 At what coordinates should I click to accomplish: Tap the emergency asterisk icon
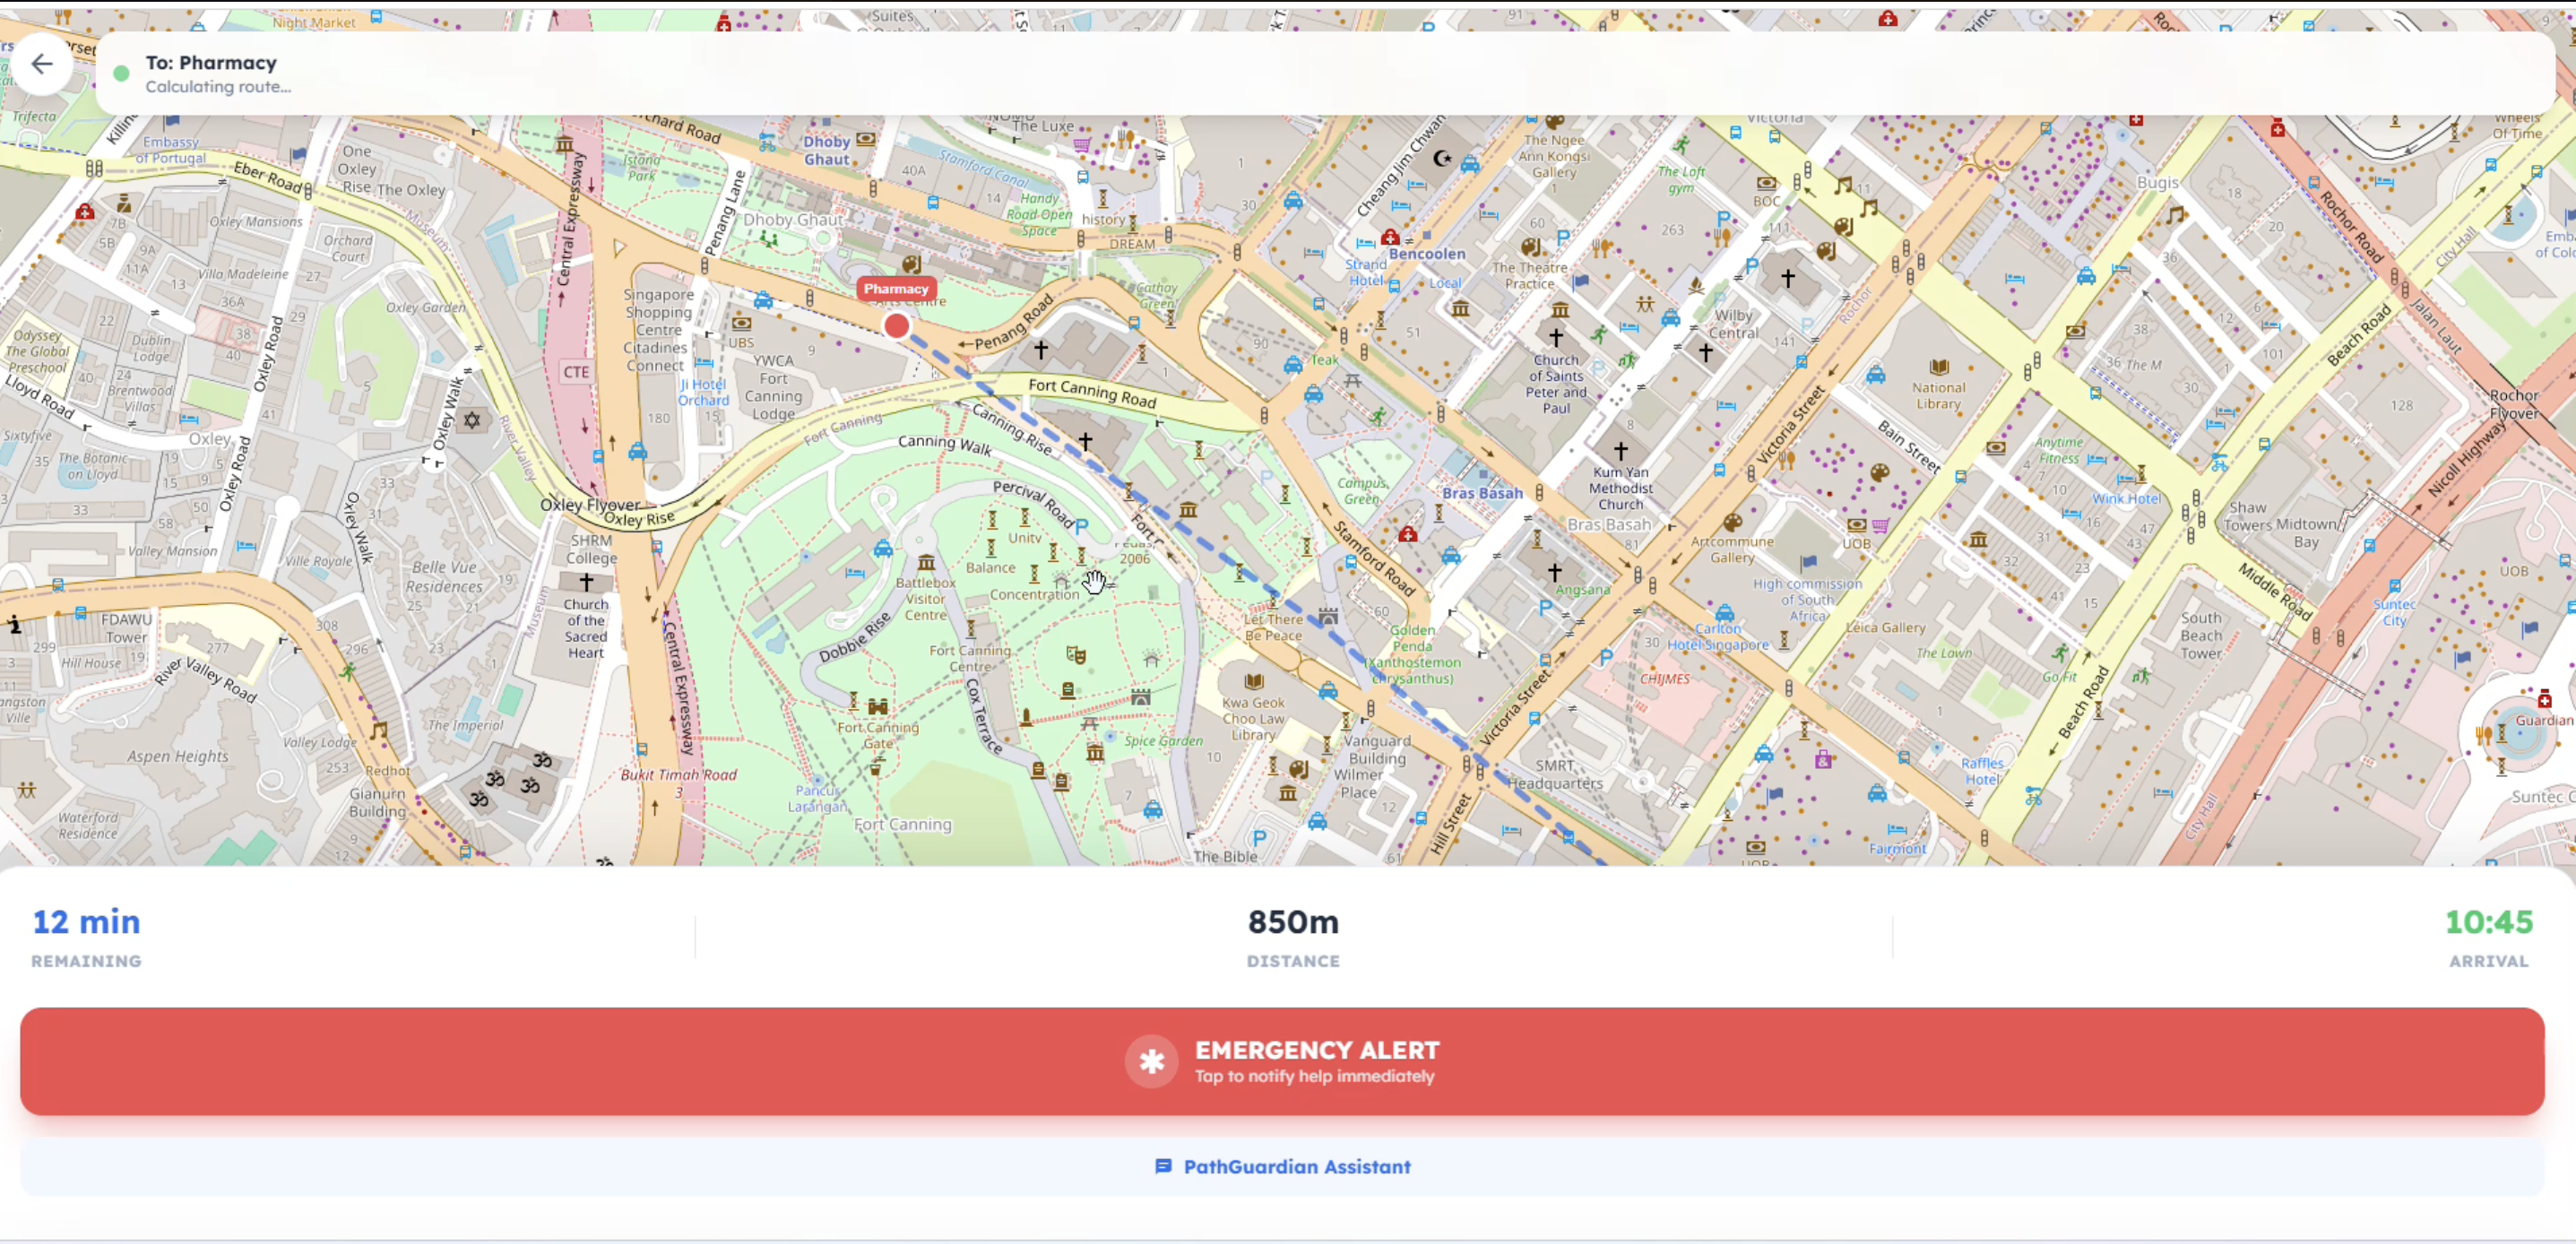tap(1151, 1061)
